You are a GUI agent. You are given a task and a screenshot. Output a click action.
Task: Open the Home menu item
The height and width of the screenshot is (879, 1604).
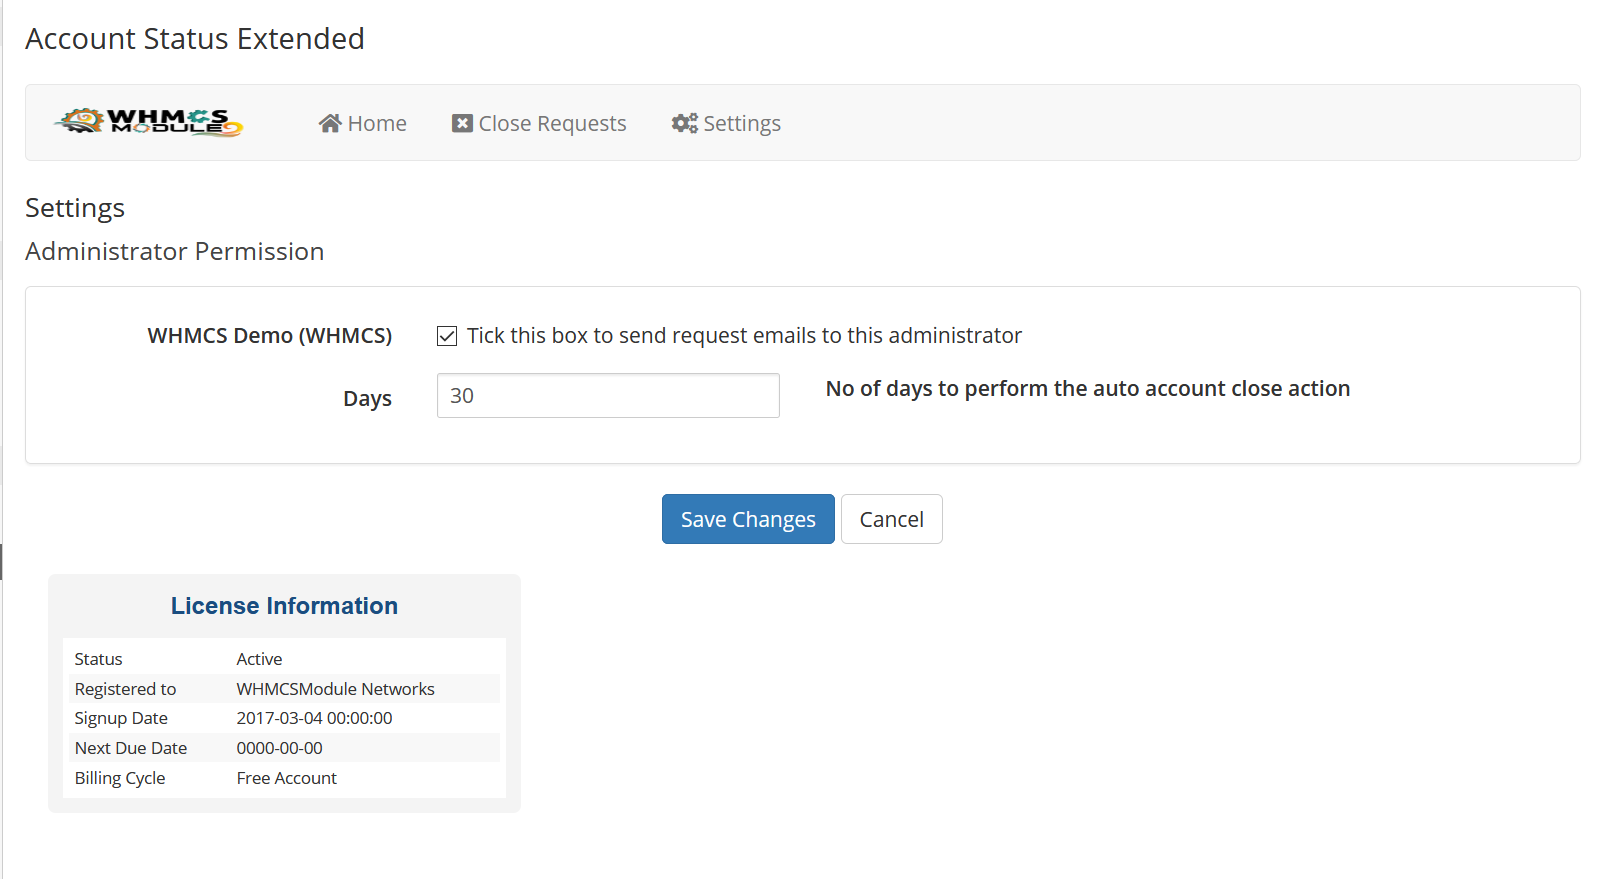(362, 123)
